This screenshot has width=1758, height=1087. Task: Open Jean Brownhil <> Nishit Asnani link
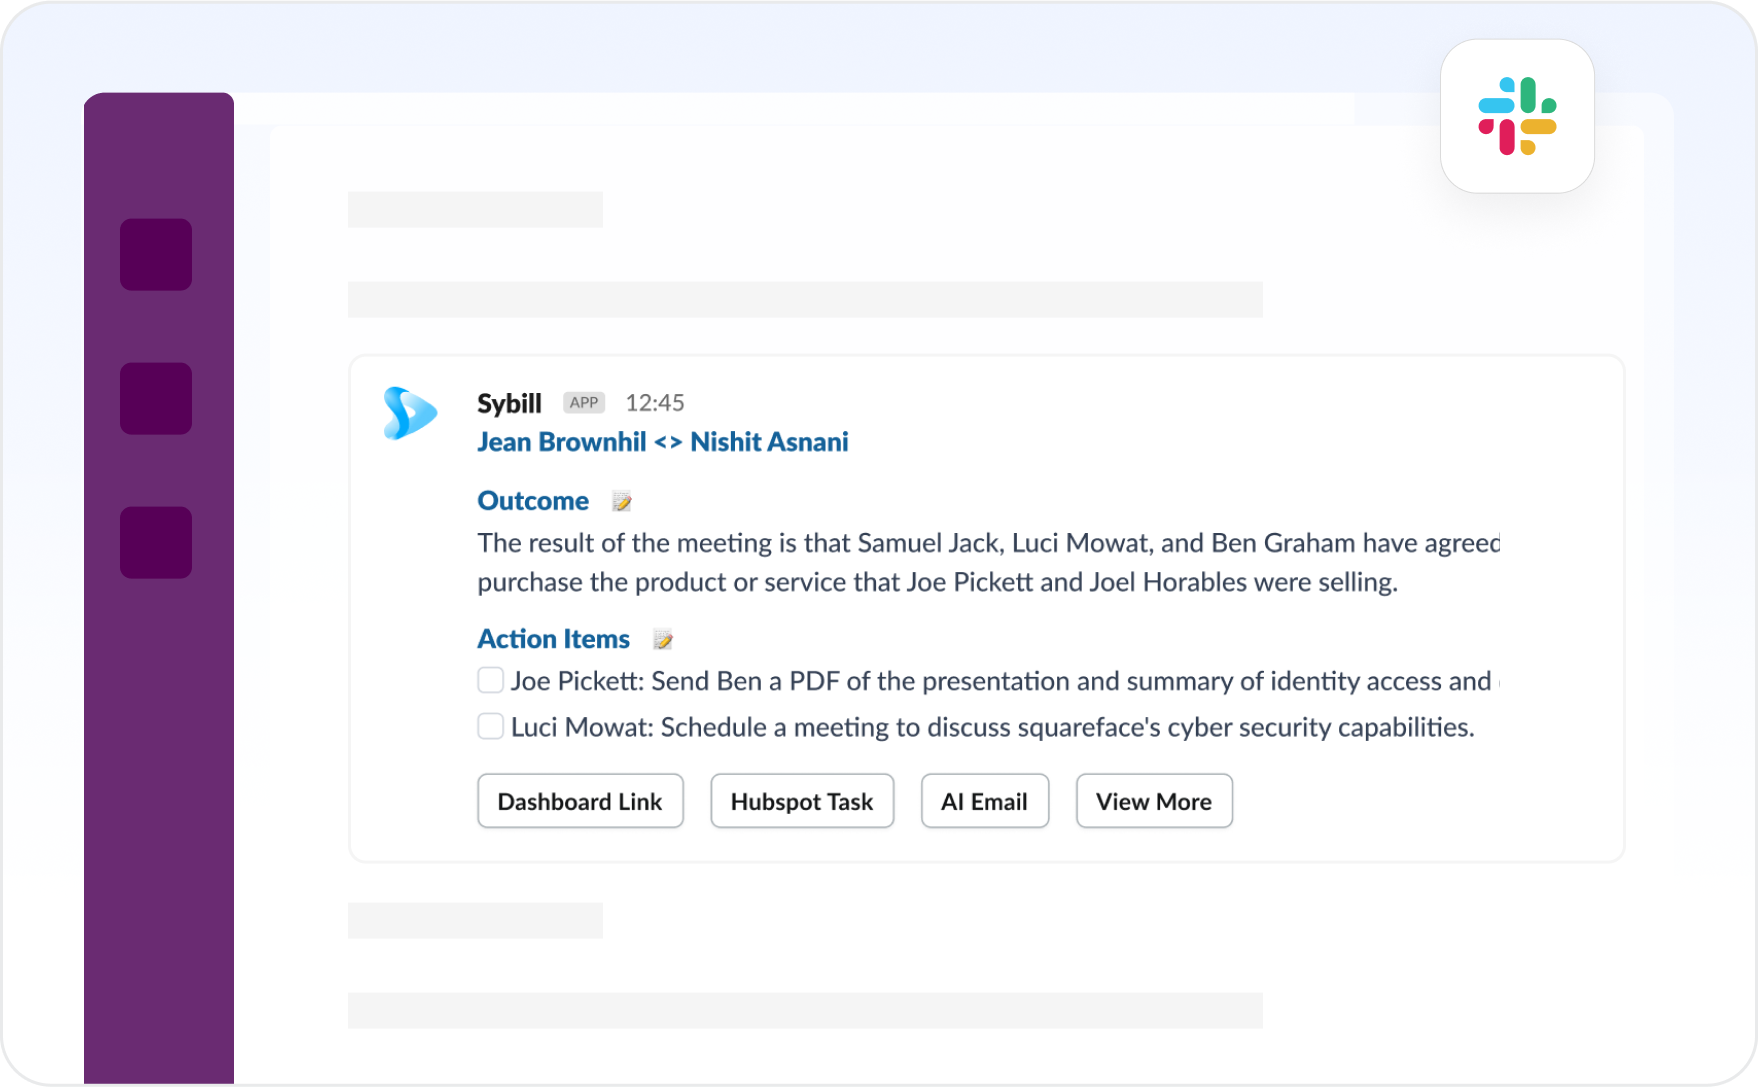662,442
